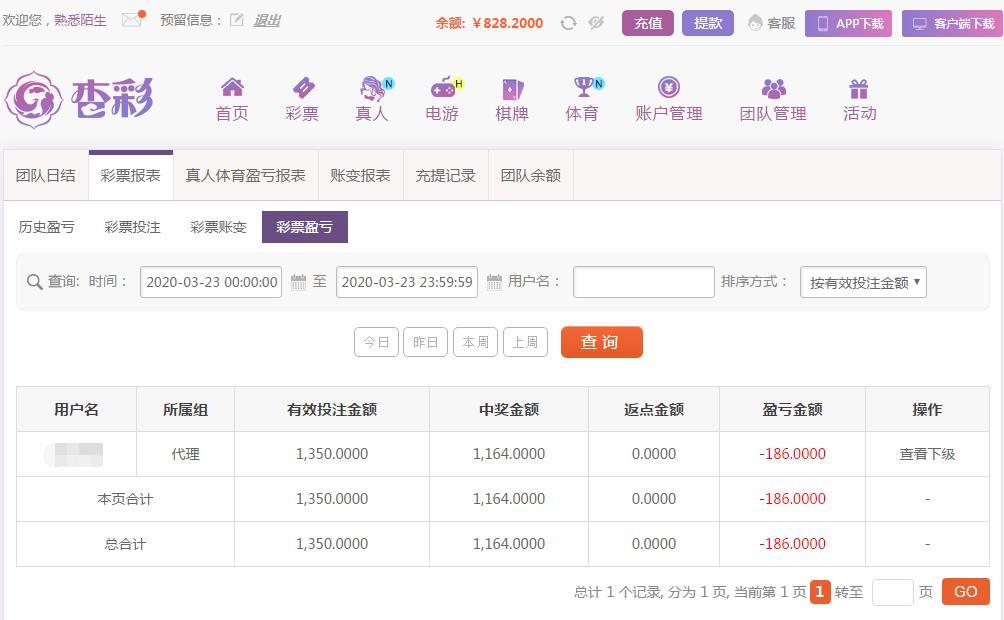
Task: Switch to the 账变报表 tab
Action: click(x=360, y=175)
